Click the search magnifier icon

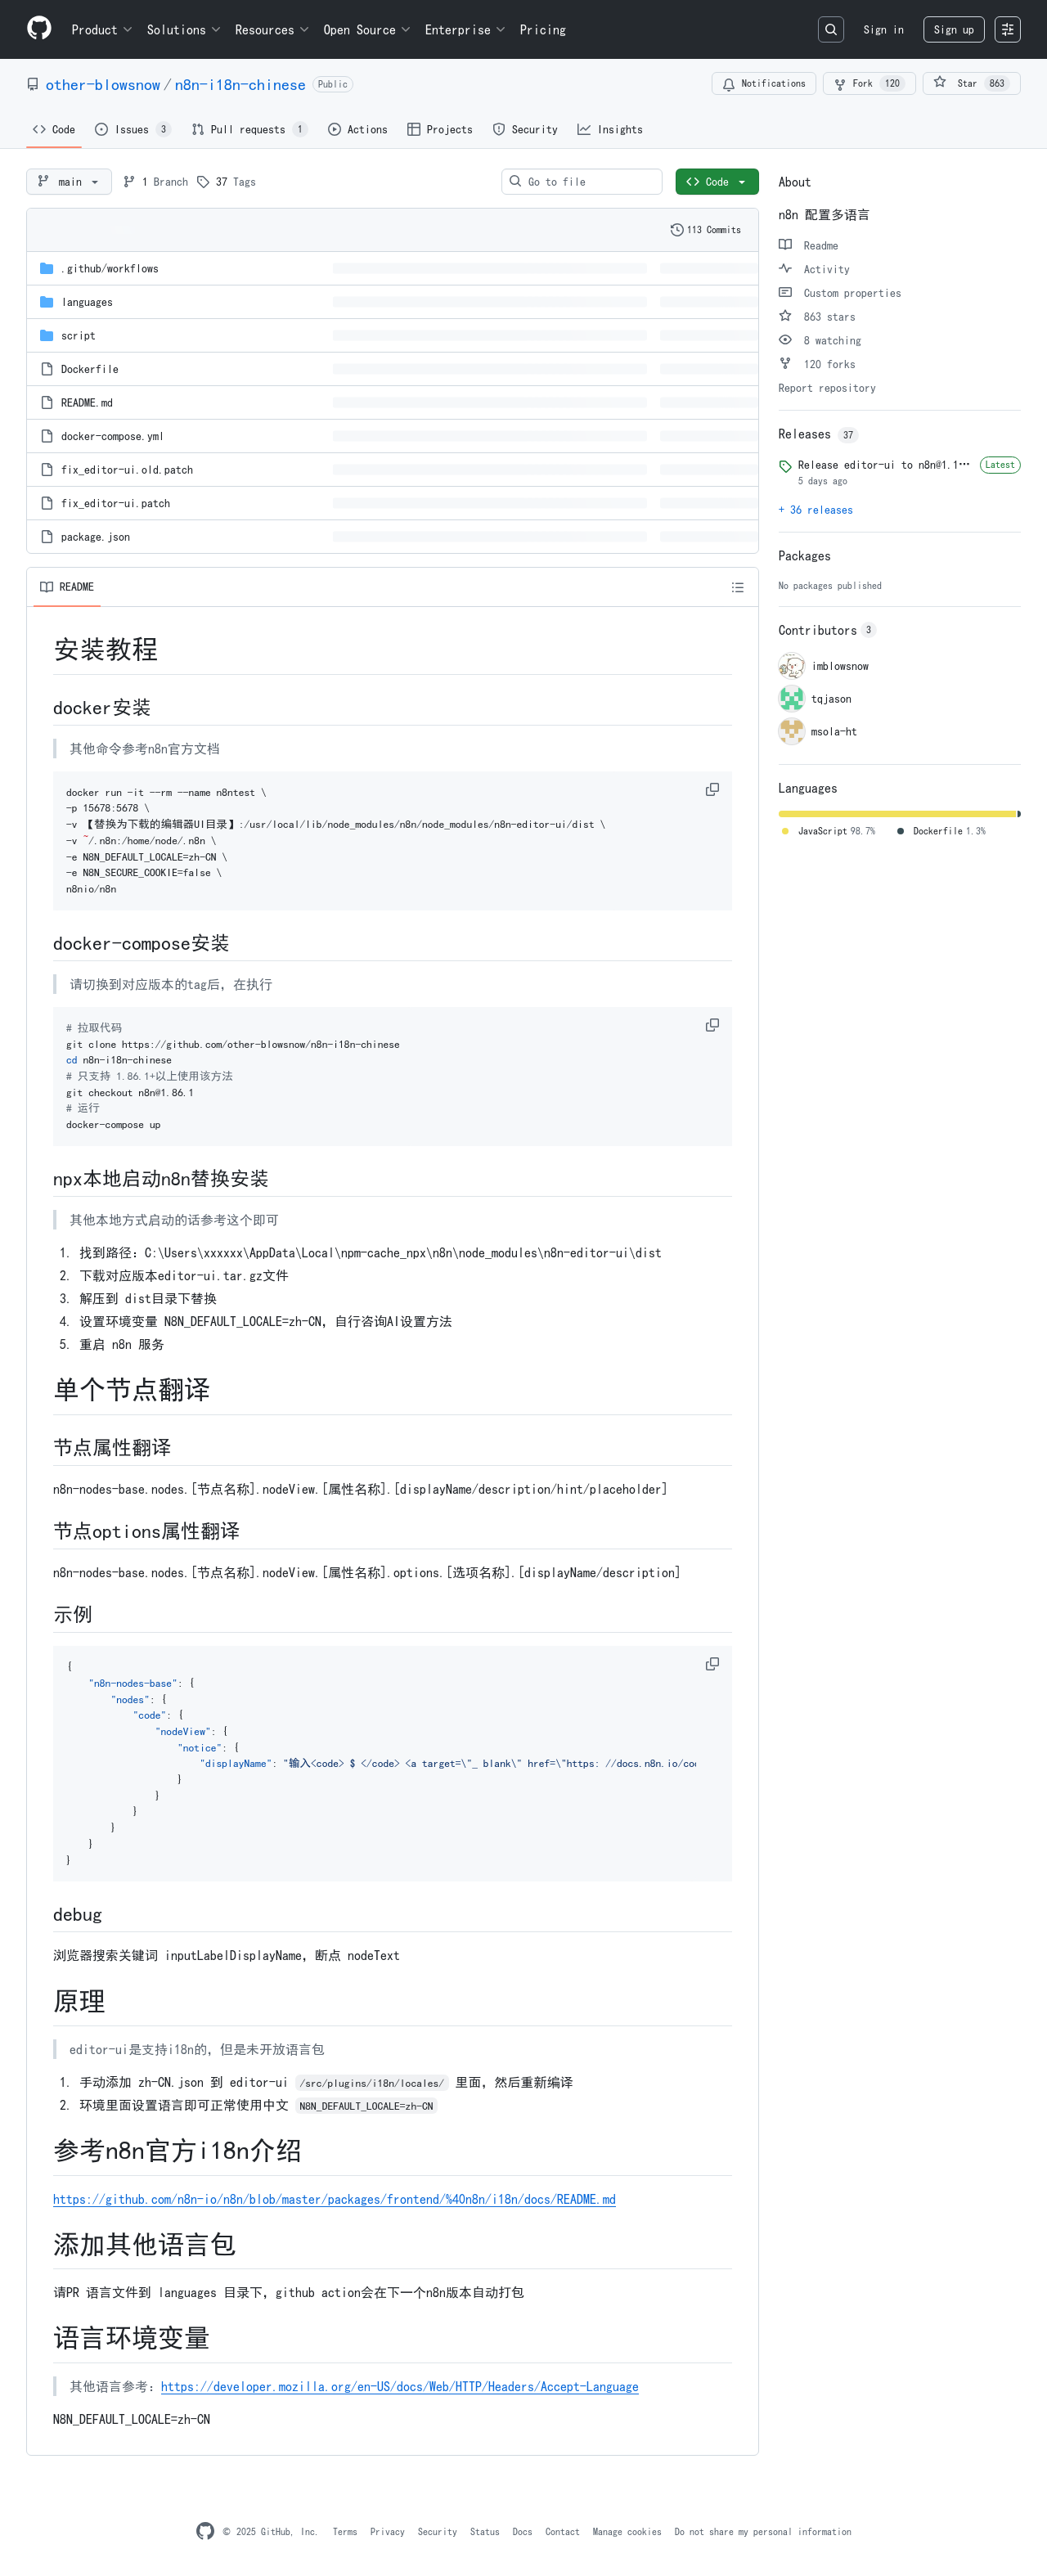point(830,30)
